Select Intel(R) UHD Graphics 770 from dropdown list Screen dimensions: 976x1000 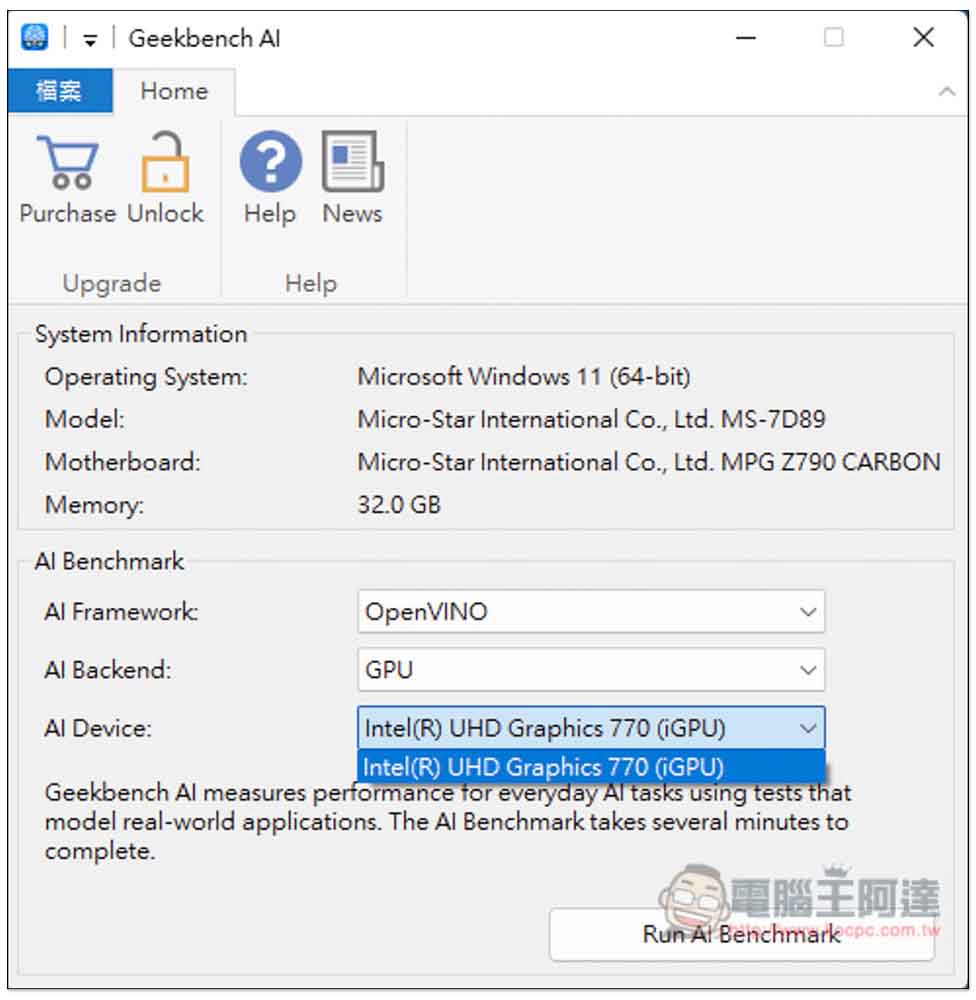pyautogui.click(x=591, y=767)
